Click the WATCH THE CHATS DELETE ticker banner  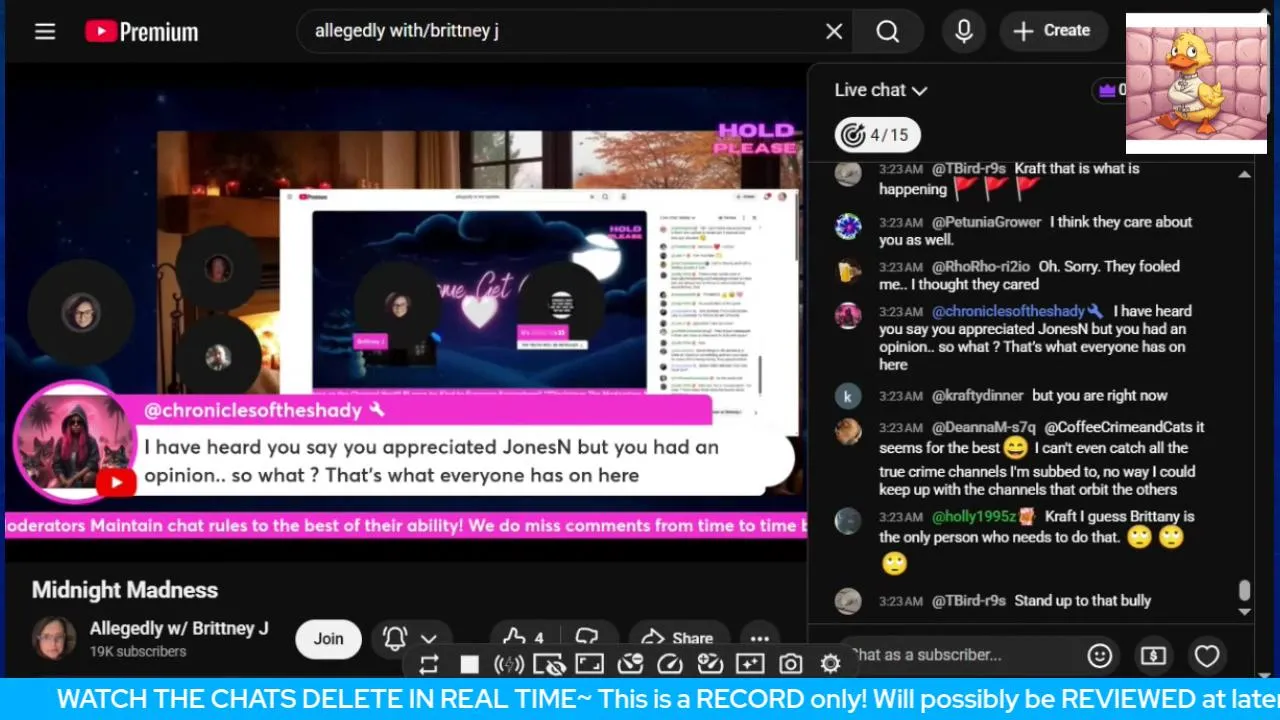pos(640,699)
